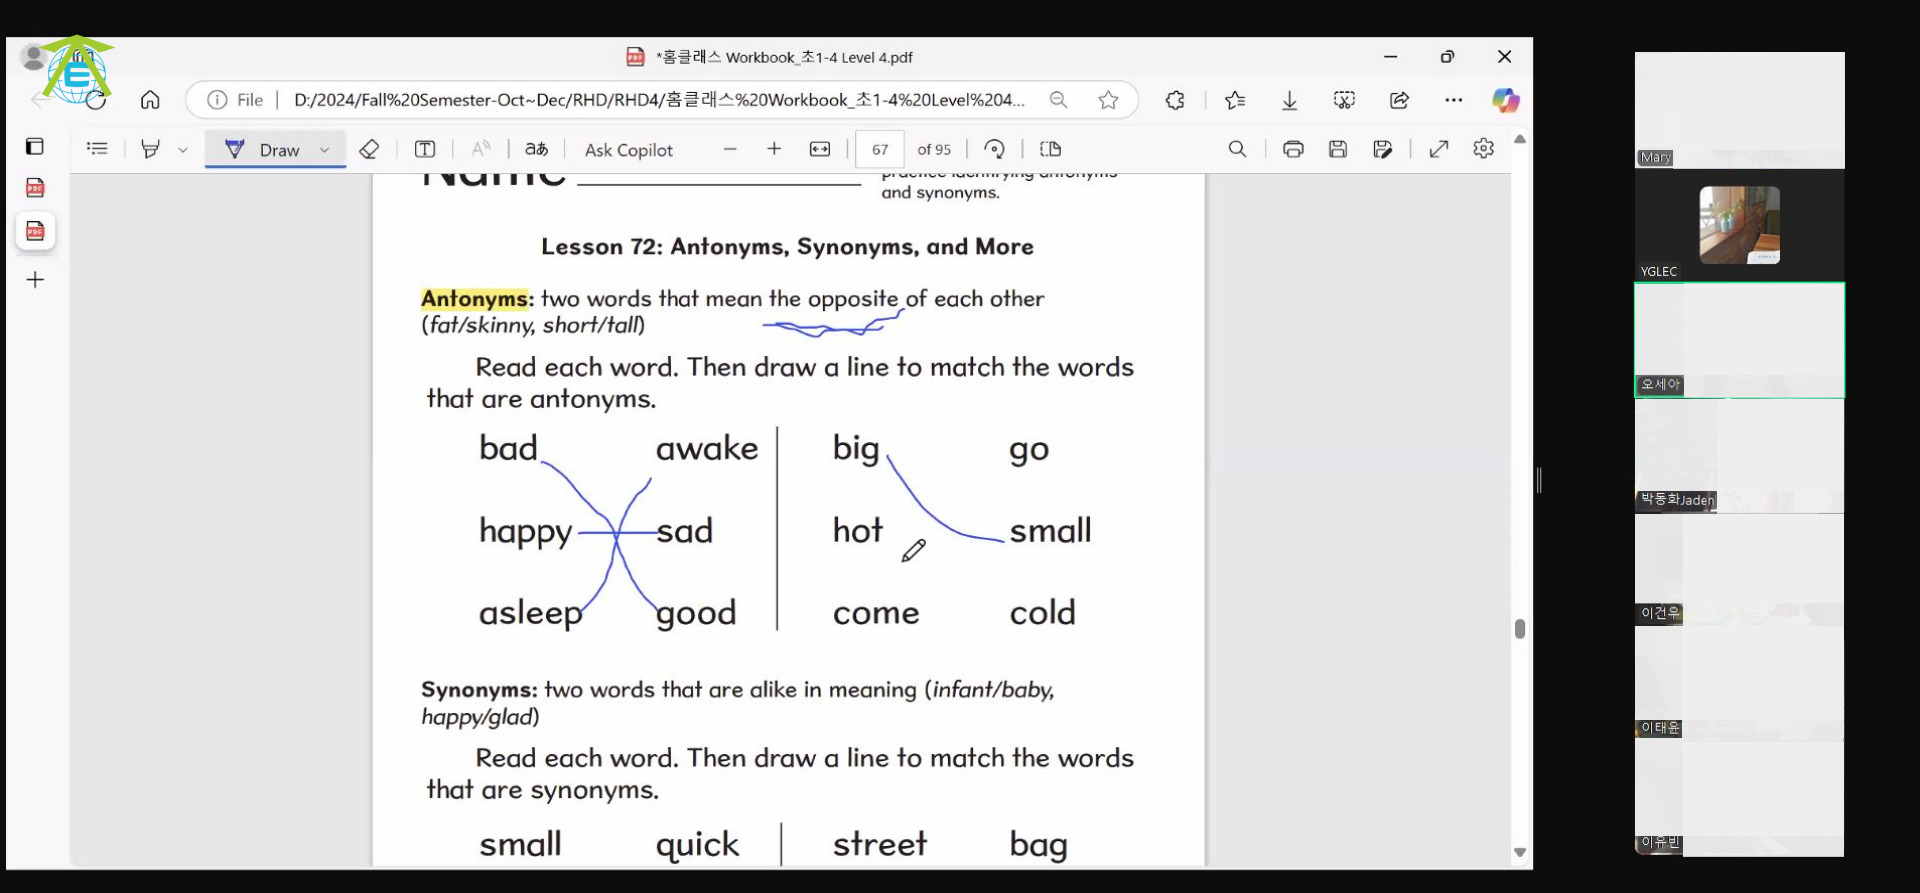Select the 이태윤 participant tile
The height and width of the screenshot is (893, 1920).
point(1739,685)
